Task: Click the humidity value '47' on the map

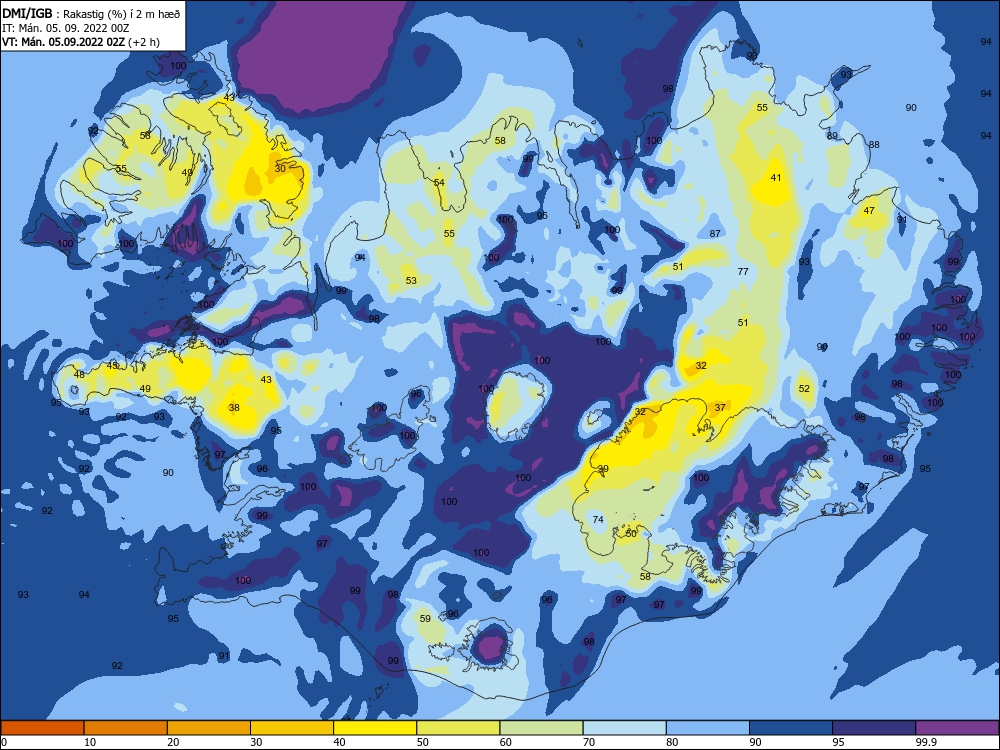Action: coord(869,210)
